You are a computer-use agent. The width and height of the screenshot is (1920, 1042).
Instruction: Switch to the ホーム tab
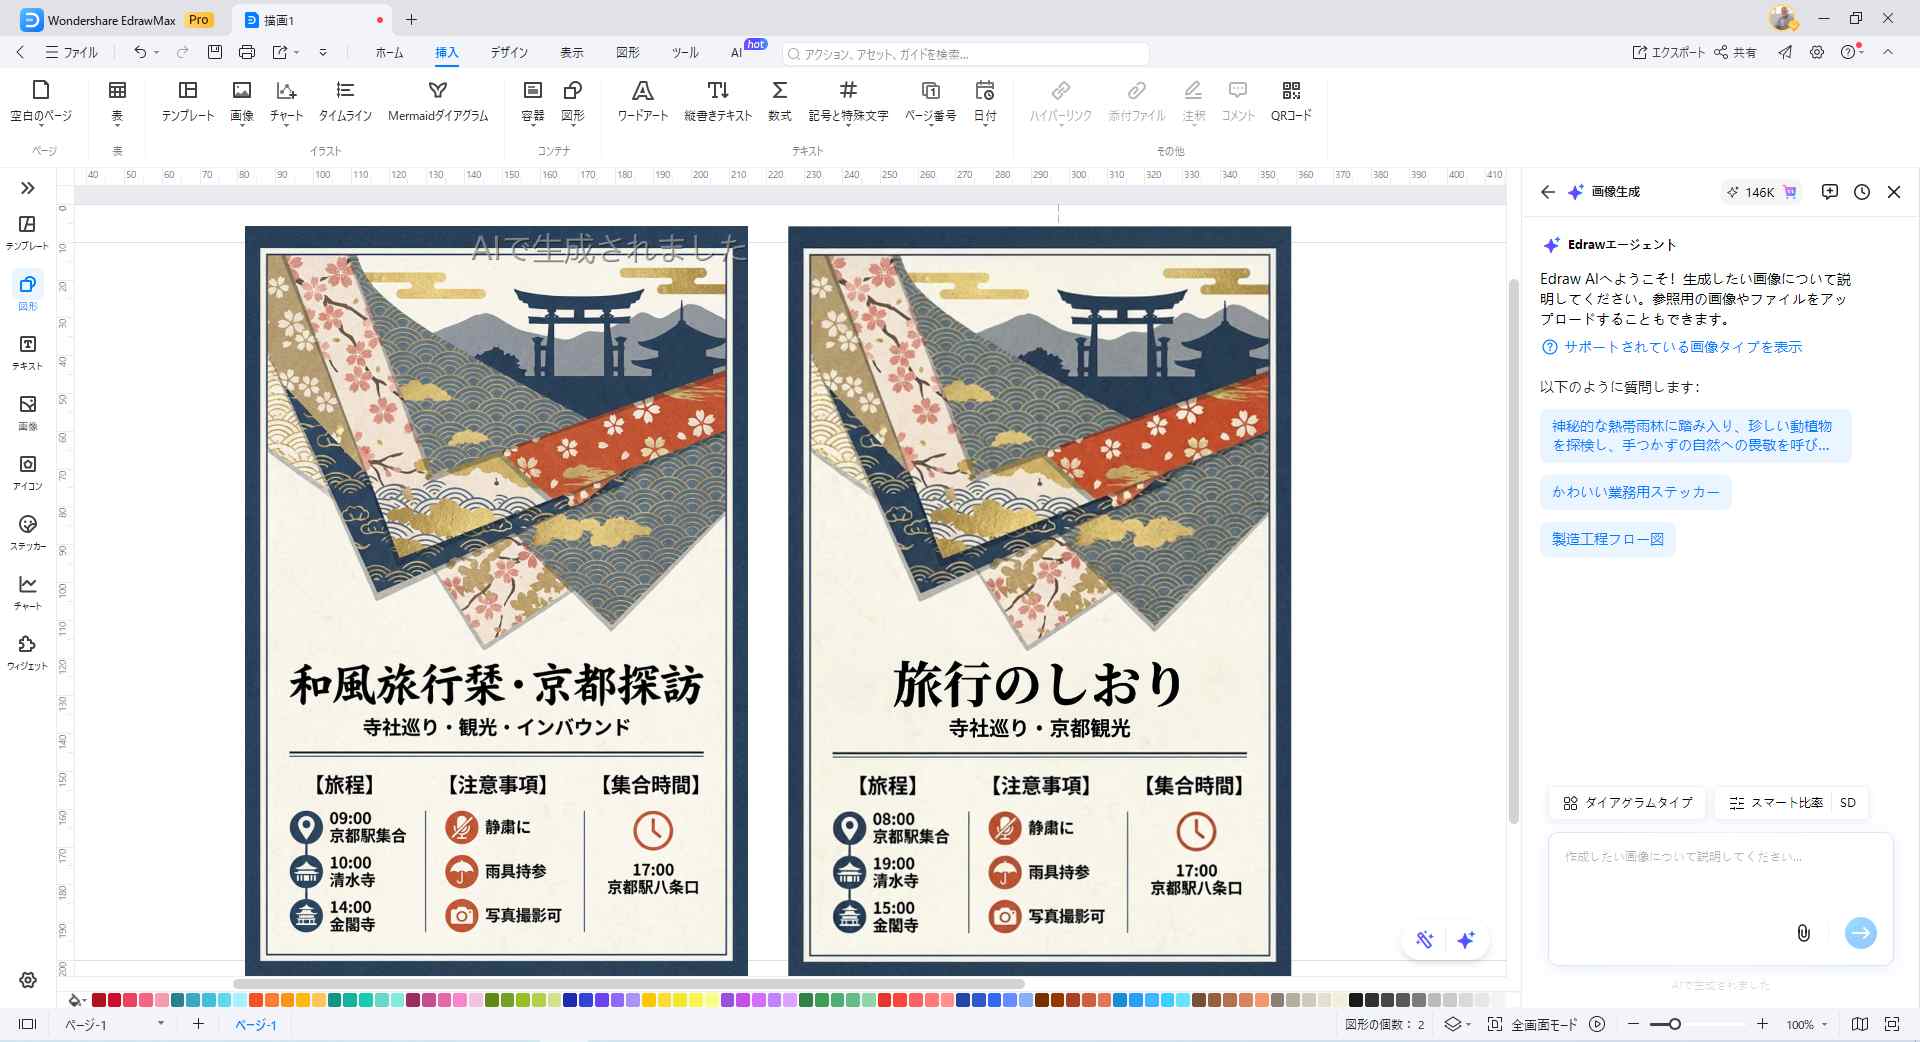[388, 53]
